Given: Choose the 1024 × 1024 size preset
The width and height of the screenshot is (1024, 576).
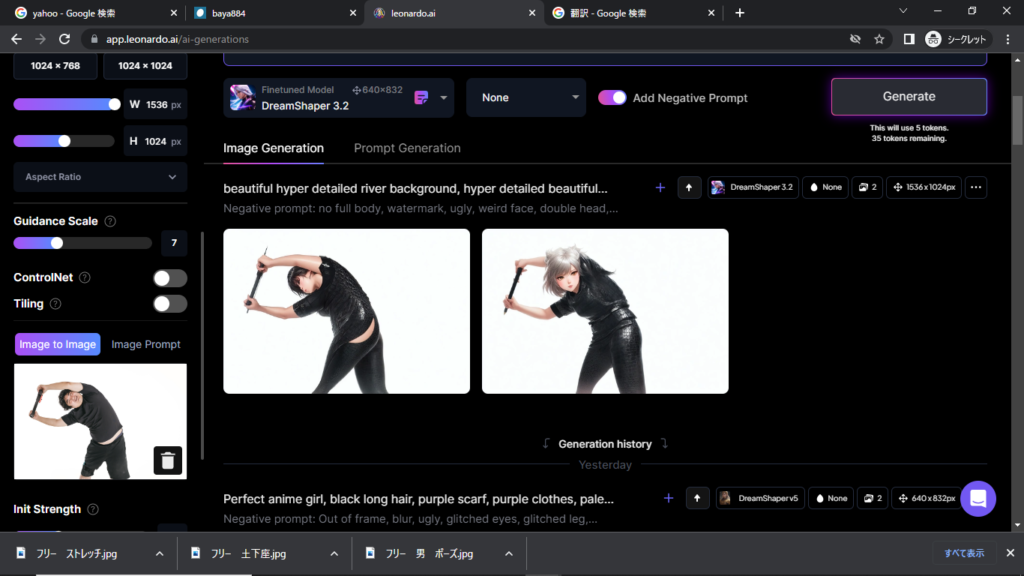Looking at the screenshot, I should pos(145,66).
